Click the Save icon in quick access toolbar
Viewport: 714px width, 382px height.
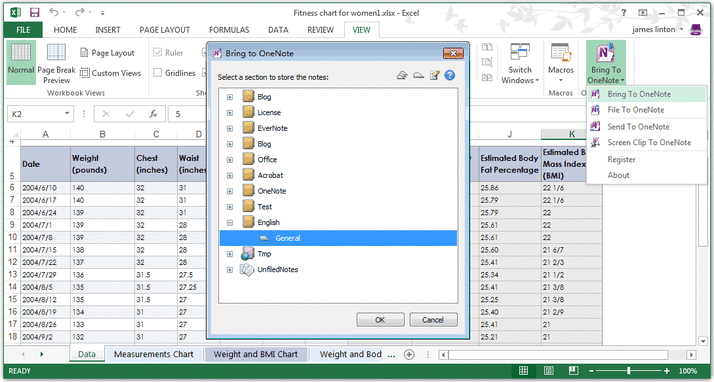coord(34,13)
